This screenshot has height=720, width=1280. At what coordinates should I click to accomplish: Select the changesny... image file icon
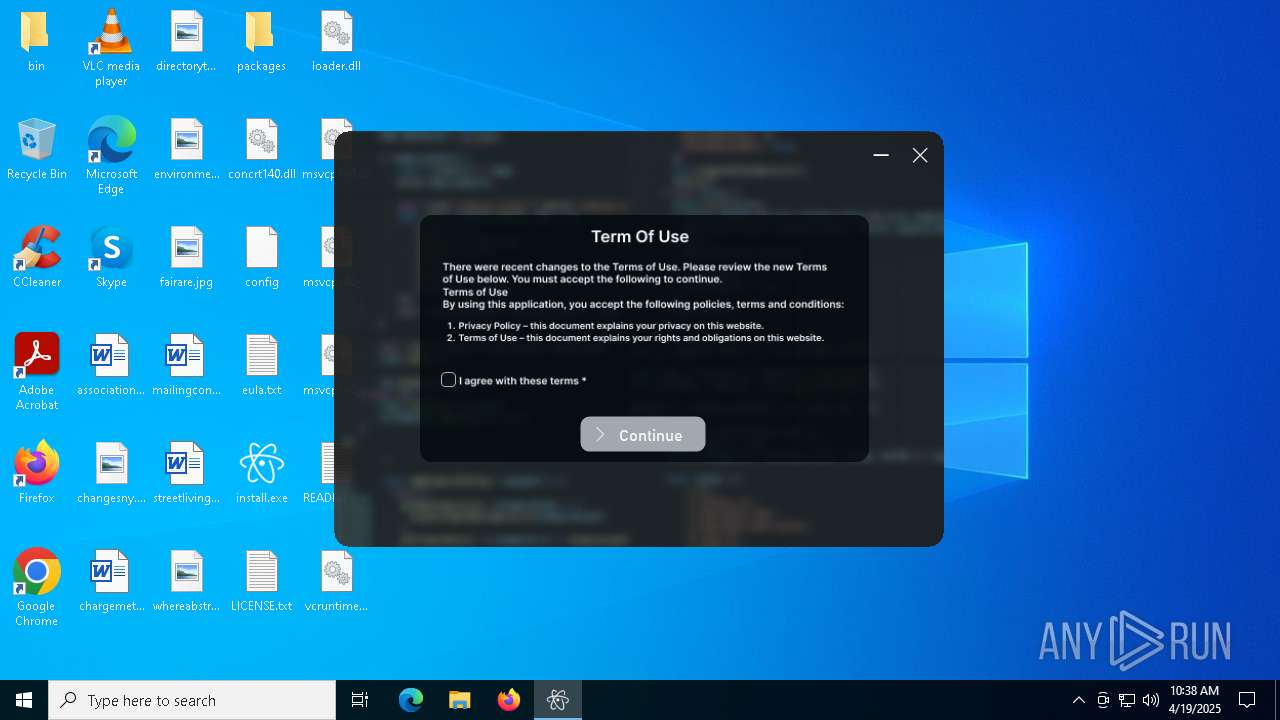point(111,474)
